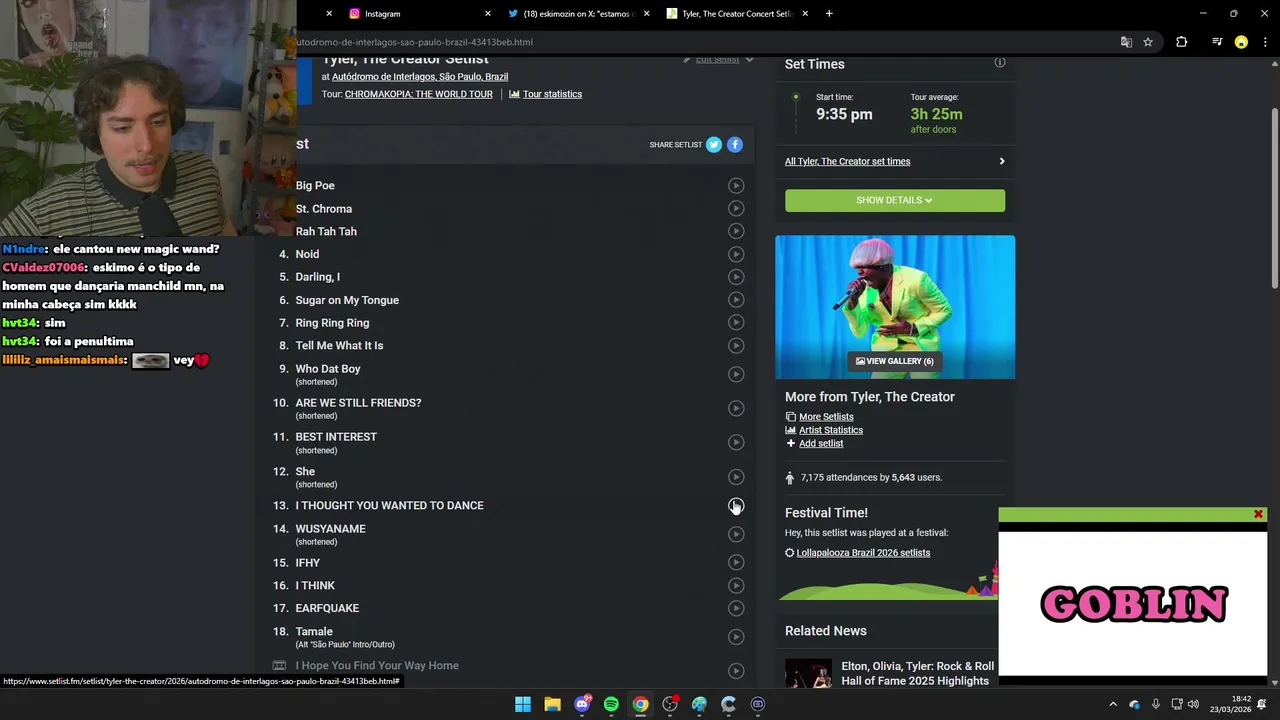
Task: Share setlist on Facebook
Action: [x=735, y=145]
